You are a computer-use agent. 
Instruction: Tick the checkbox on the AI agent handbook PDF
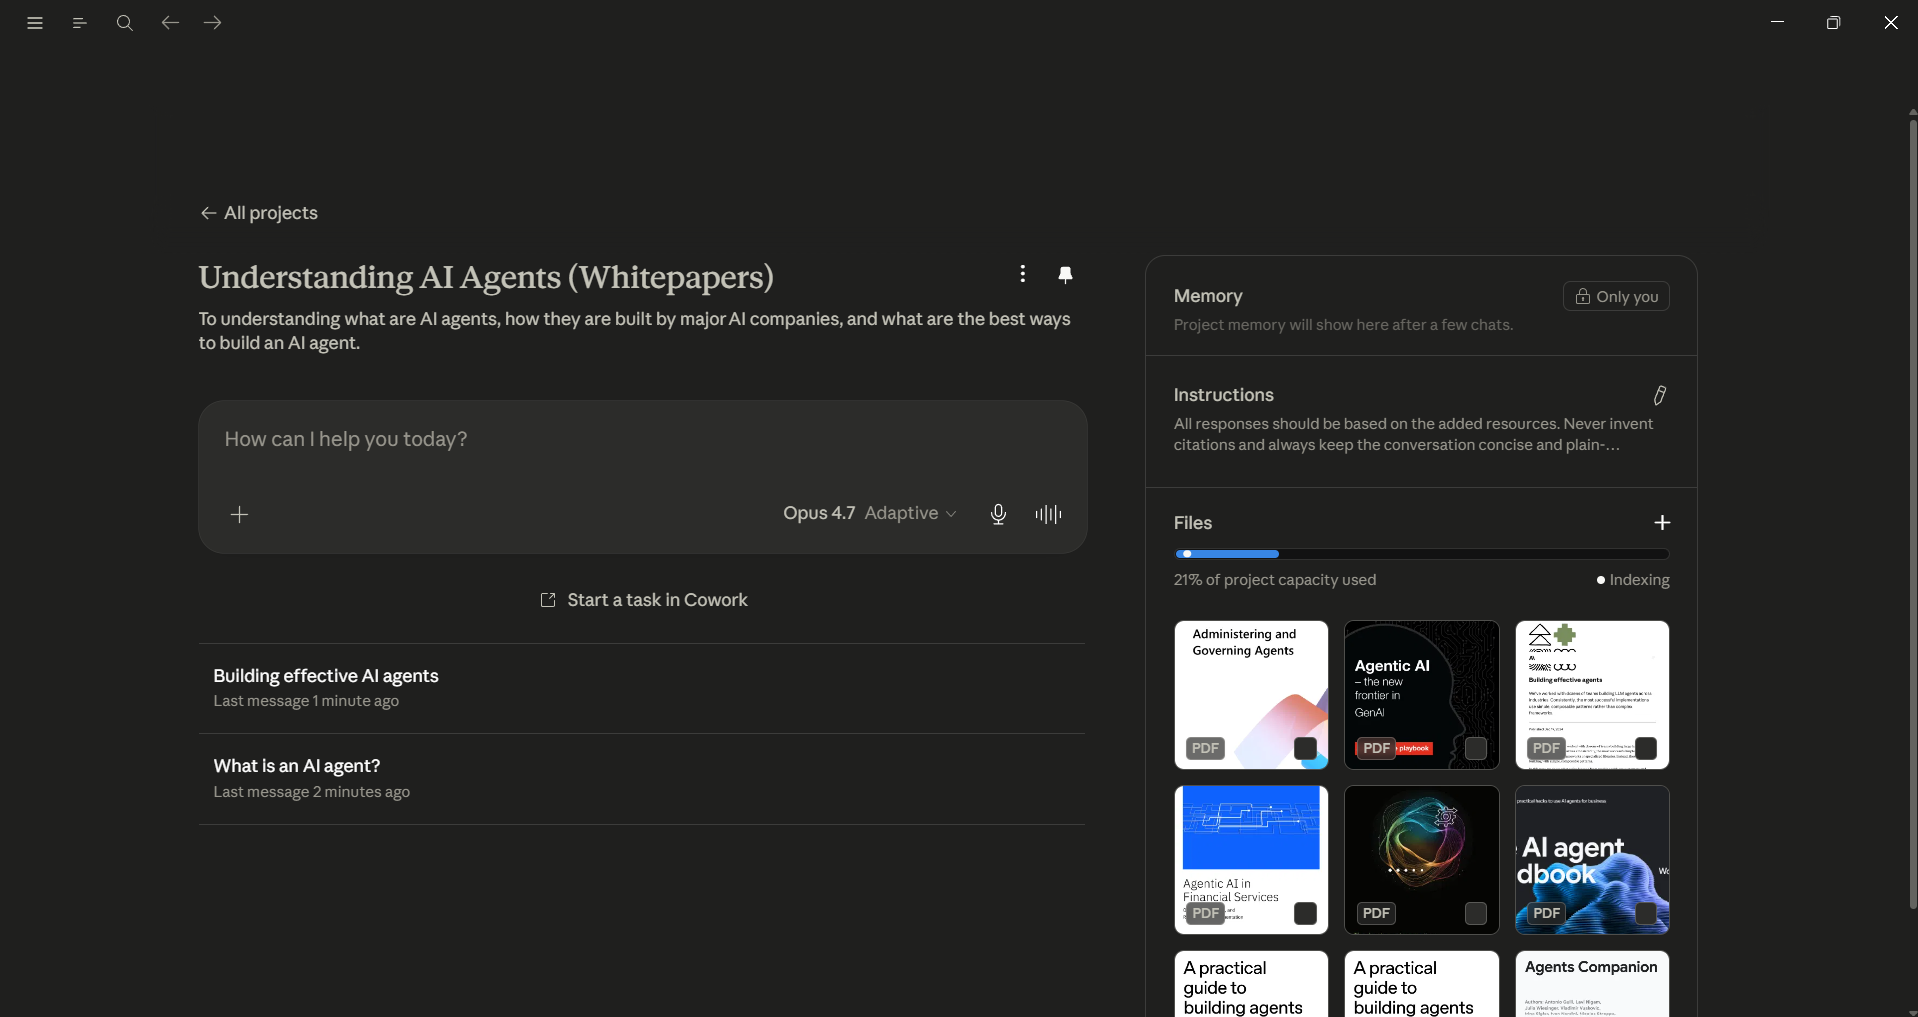[1646, 913]
